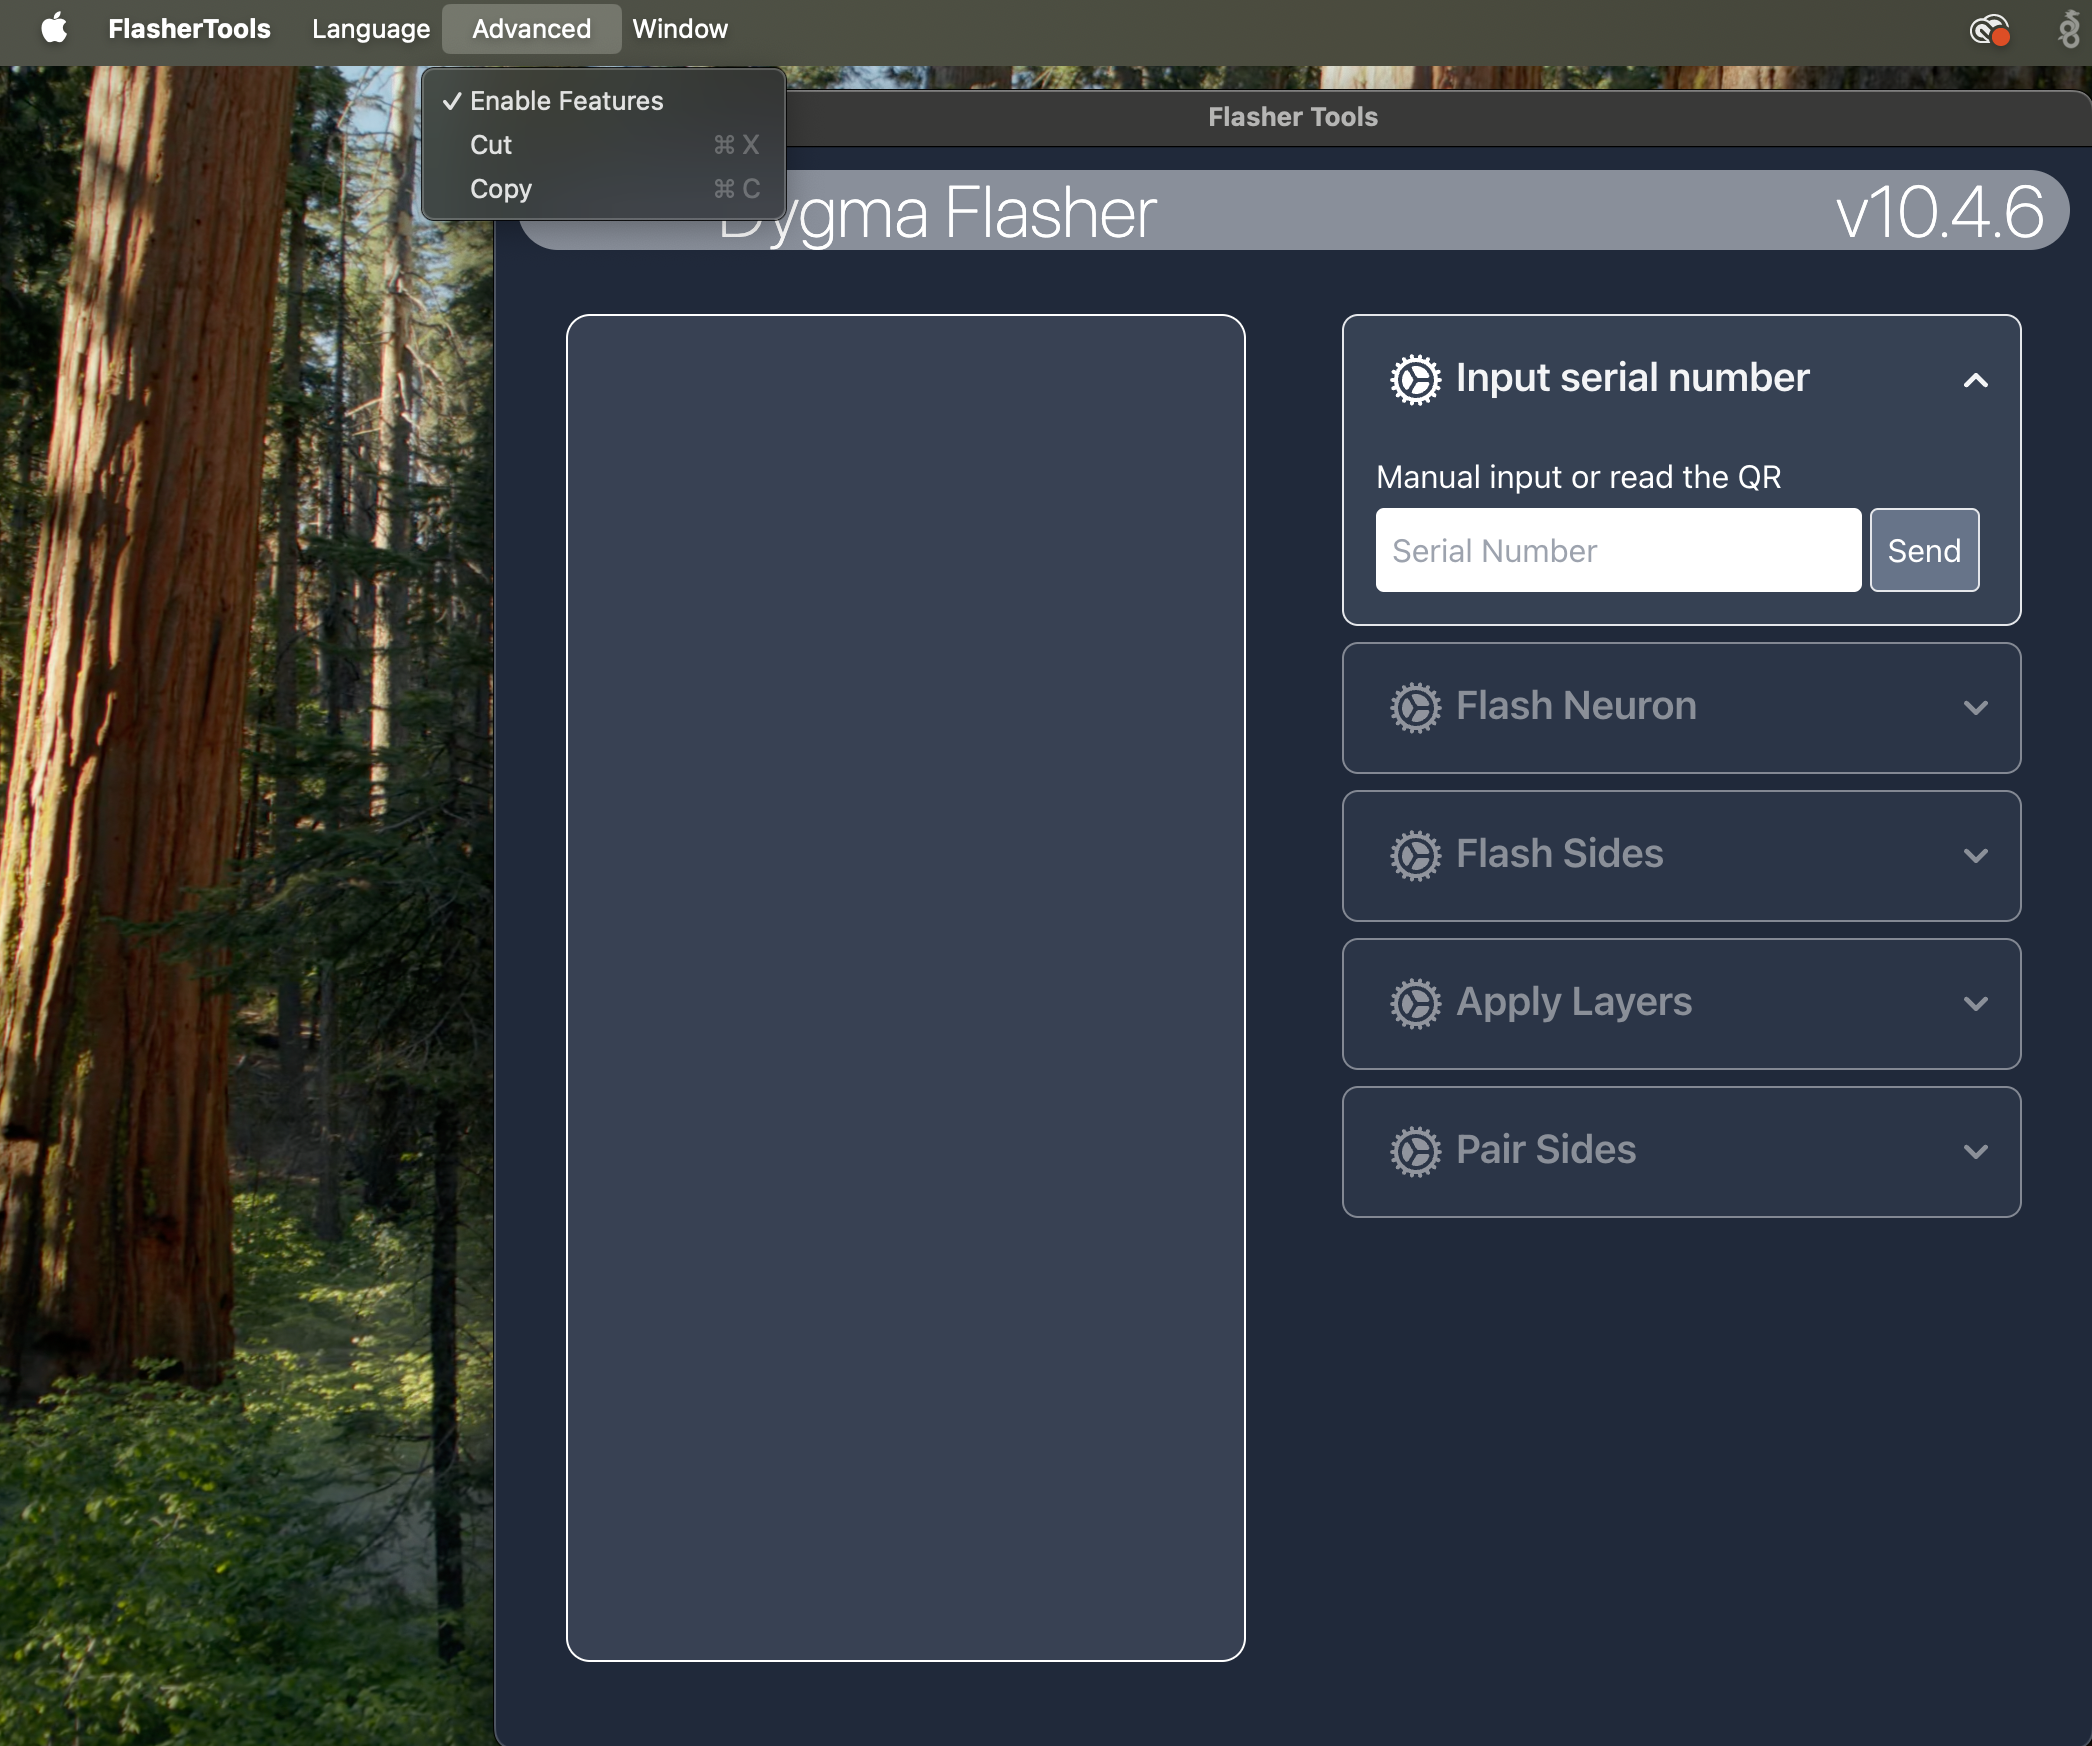Open the Language menu
This screenshot has width=2092, height=1746.
click(x=371, y=29)
